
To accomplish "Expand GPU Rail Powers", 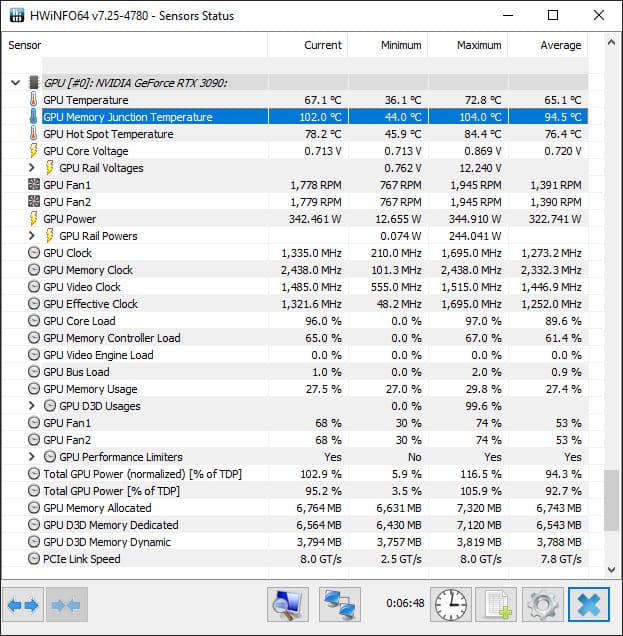I will click(32, 236).
